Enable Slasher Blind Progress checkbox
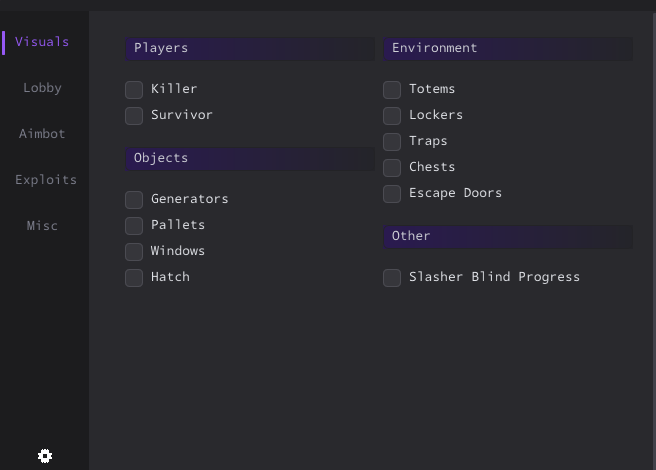This screenshot has width=656, height=470. coord(392,277)
